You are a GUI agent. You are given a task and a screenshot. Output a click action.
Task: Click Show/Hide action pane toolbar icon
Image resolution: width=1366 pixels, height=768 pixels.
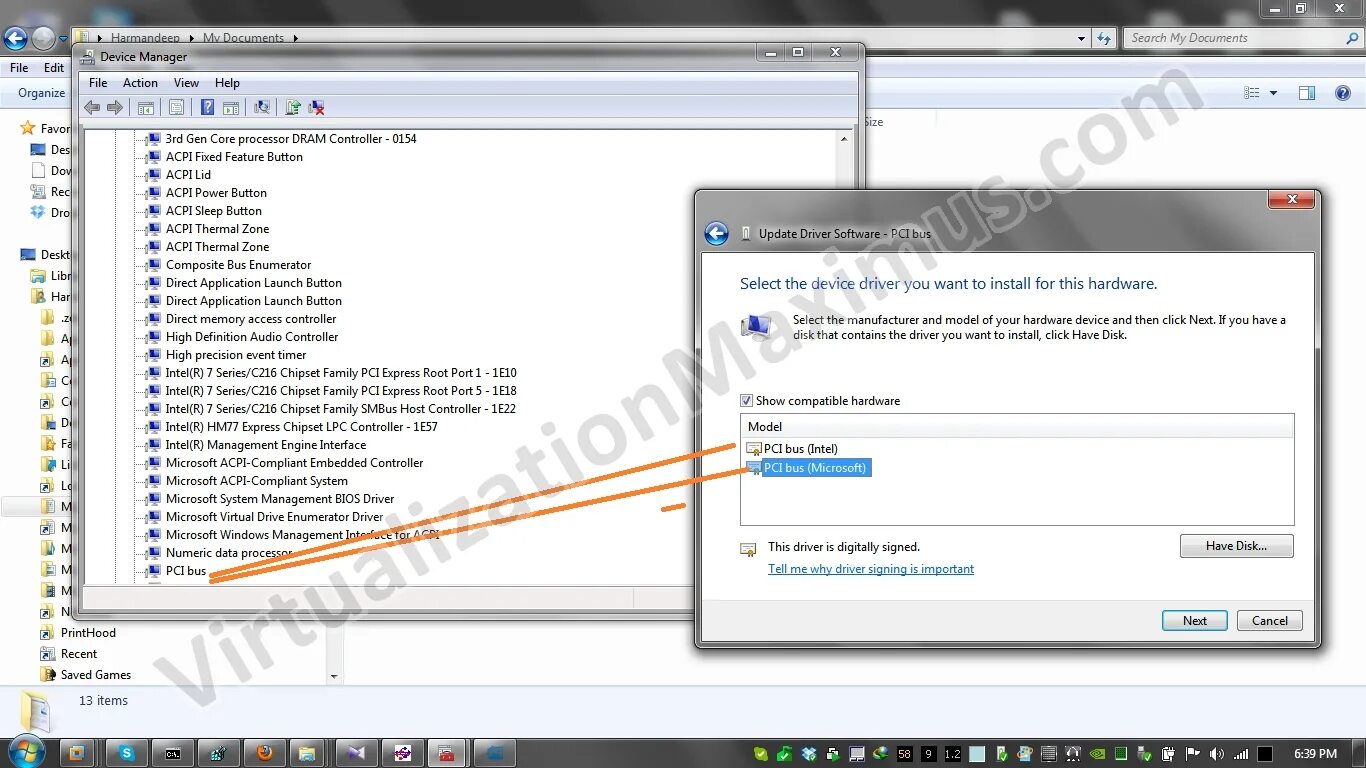pos(231,108)
